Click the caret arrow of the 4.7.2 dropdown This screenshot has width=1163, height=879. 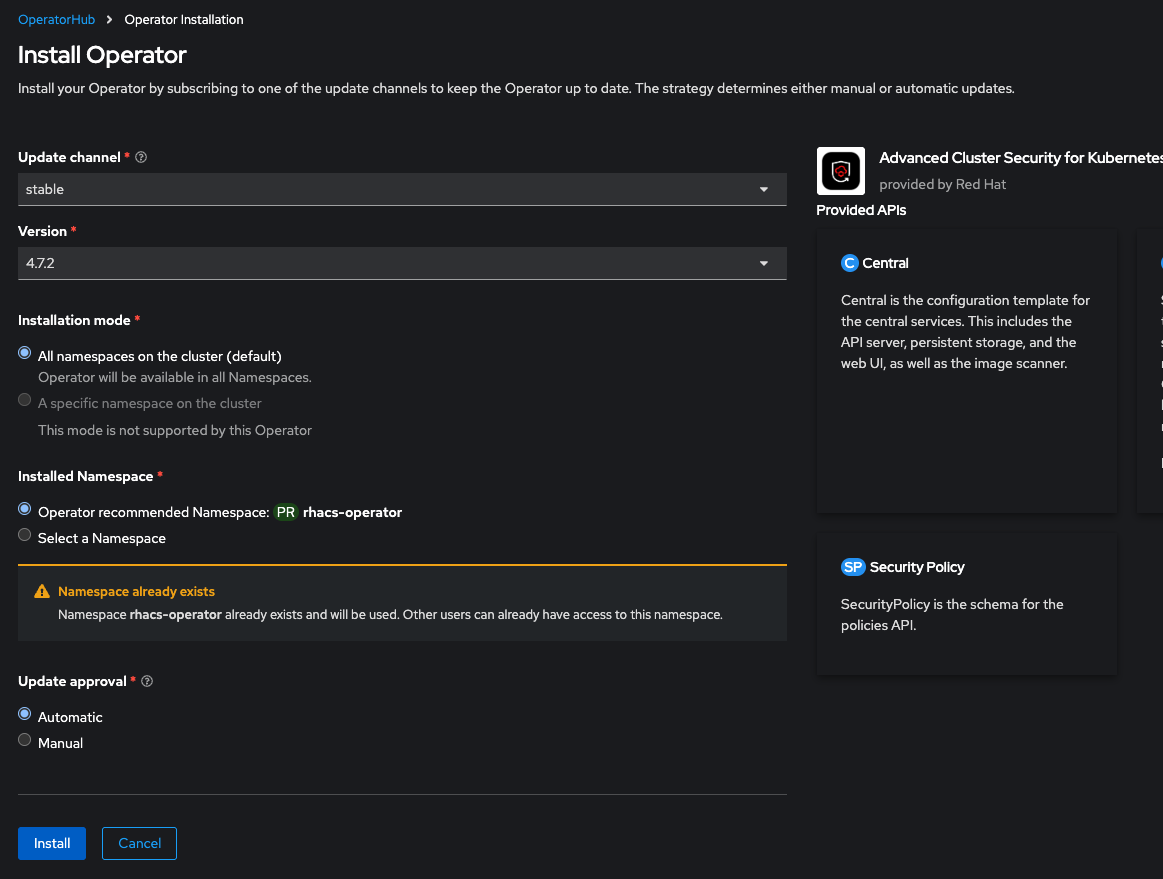[763, 264]
